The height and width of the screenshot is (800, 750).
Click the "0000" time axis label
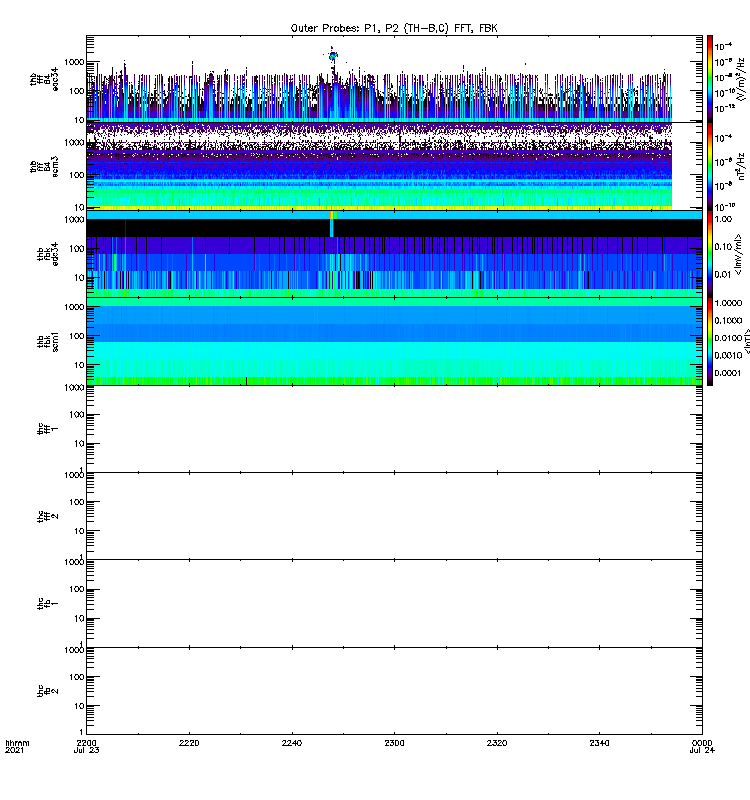coord(702,743)
